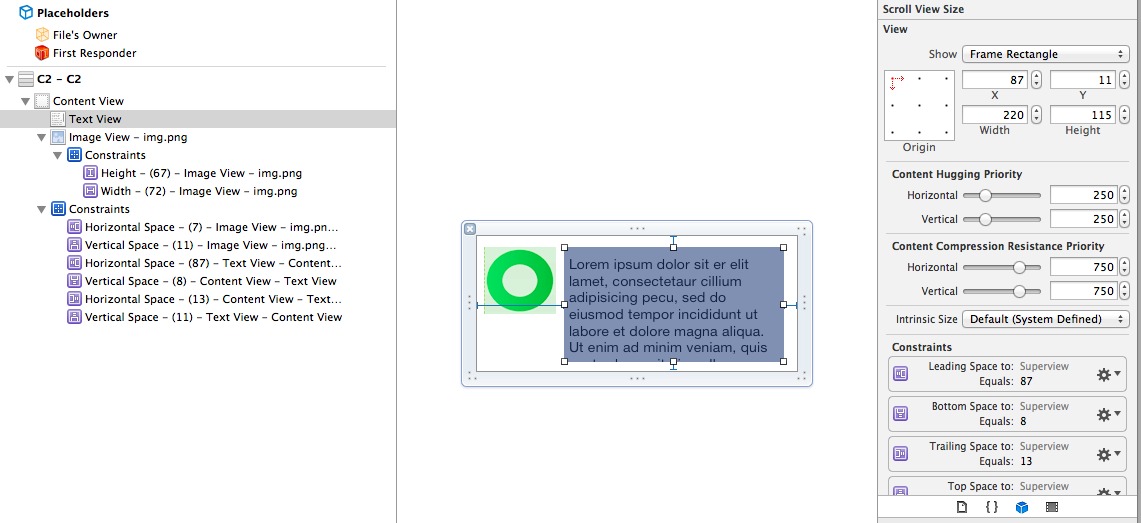Screen dimensions: 1141x523
Task: Click the Height (67) constraint icon
Action: click(x=90, y=173)
